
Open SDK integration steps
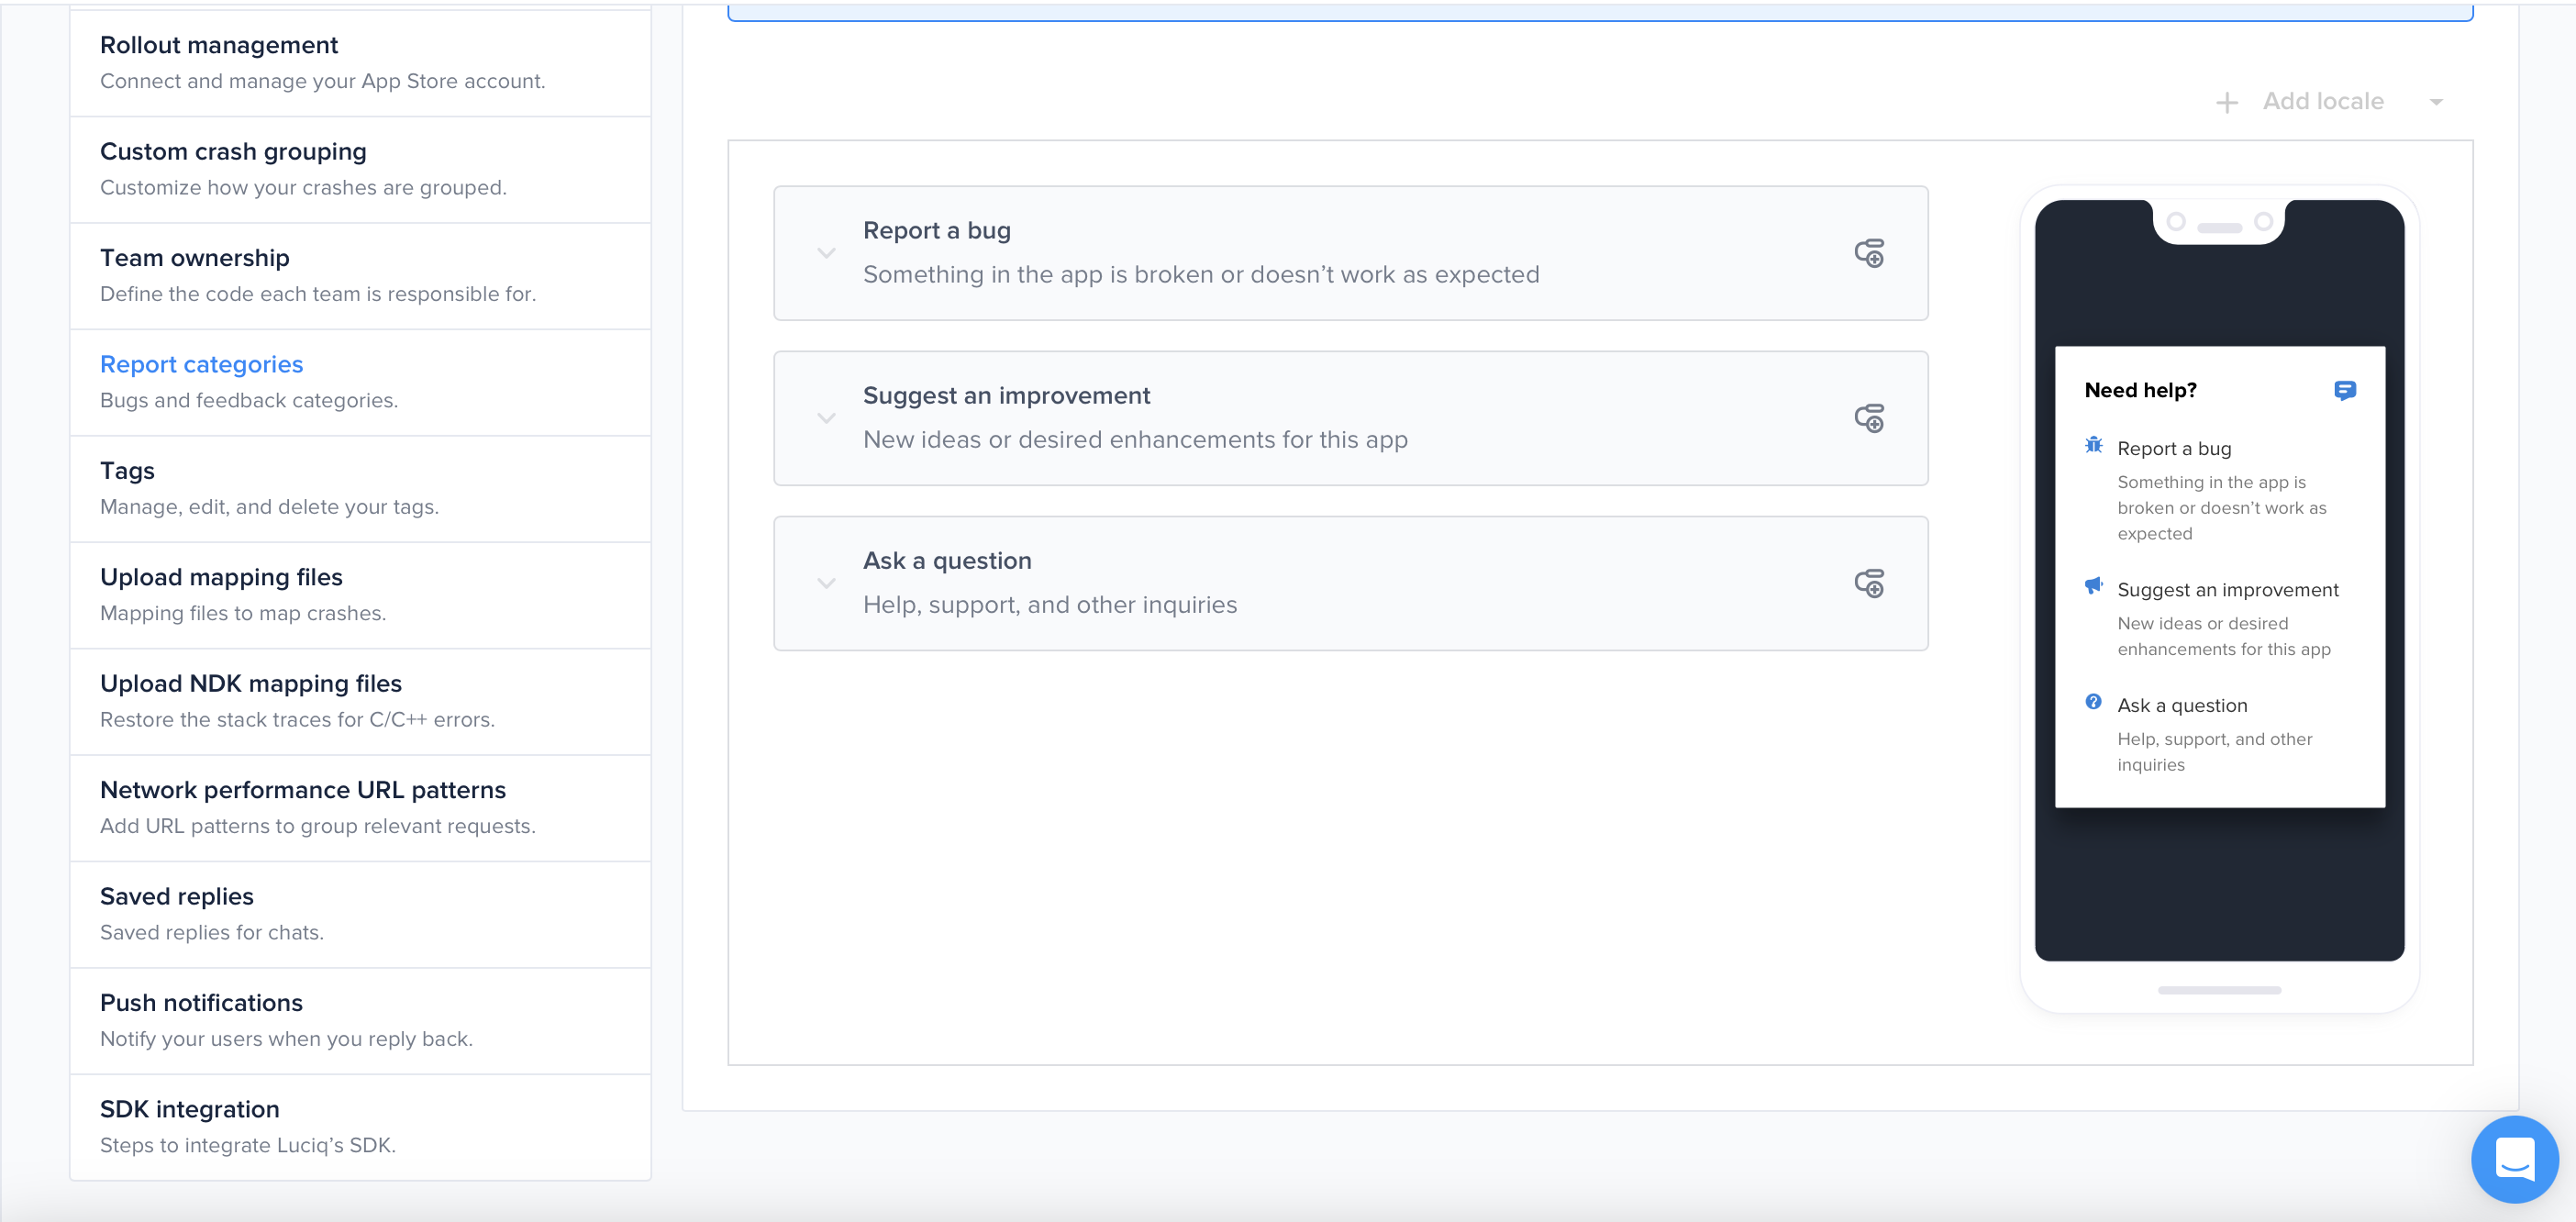(x=190, y=1110)
